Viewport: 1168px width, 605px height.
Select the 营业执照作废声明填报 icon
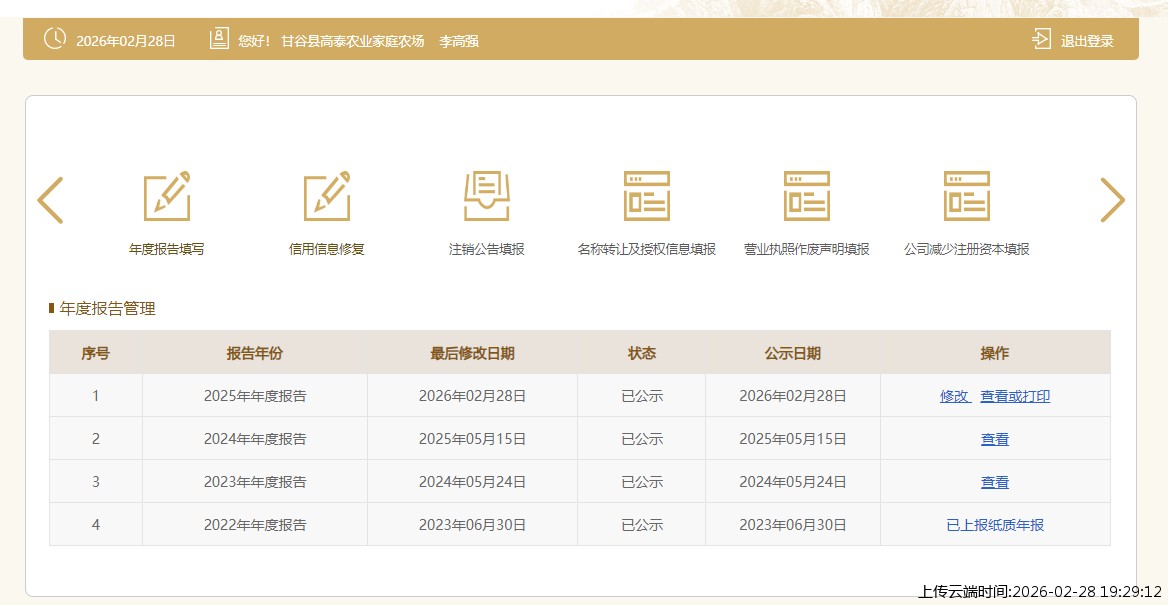(807, 196)
